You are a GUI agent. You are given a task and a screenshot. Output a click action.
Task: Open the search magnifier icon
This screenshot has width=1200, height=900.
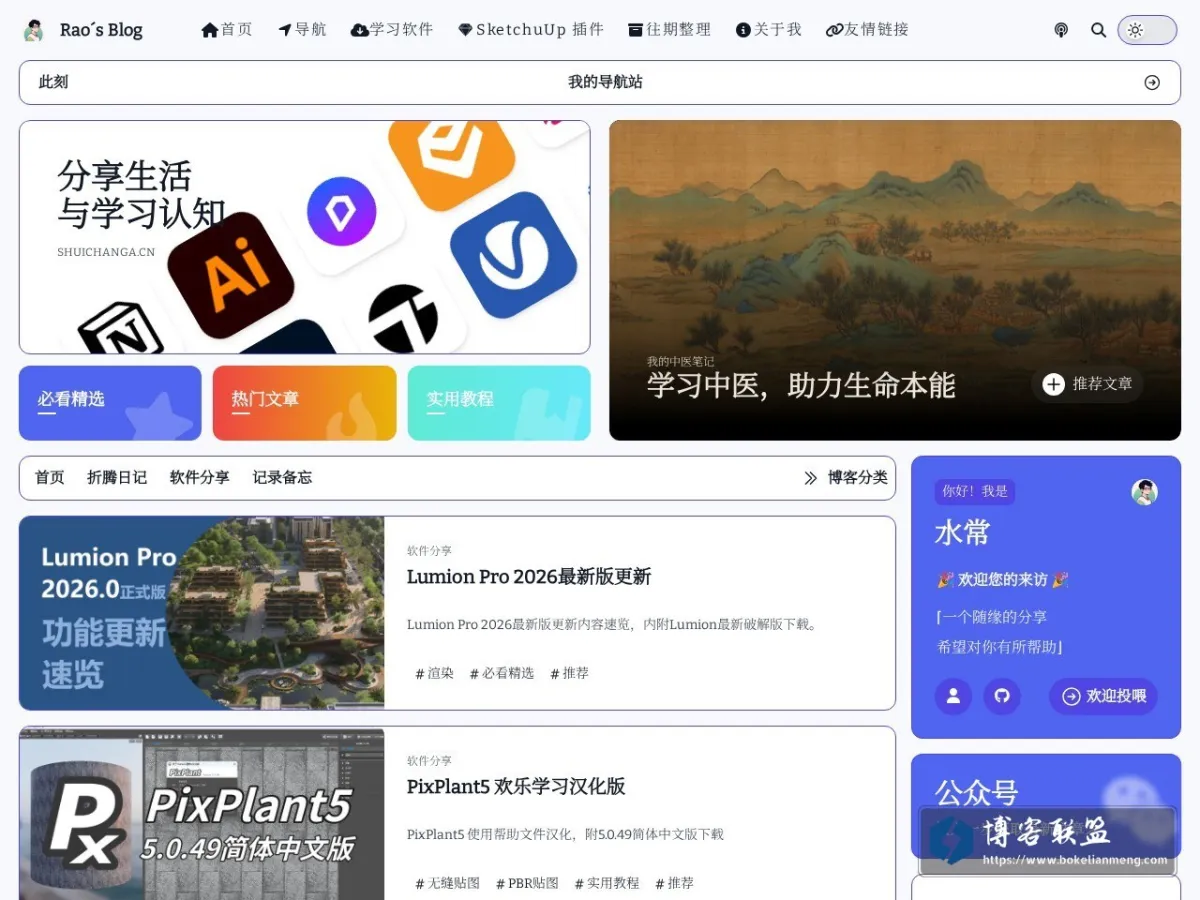tap(1098, 30)
